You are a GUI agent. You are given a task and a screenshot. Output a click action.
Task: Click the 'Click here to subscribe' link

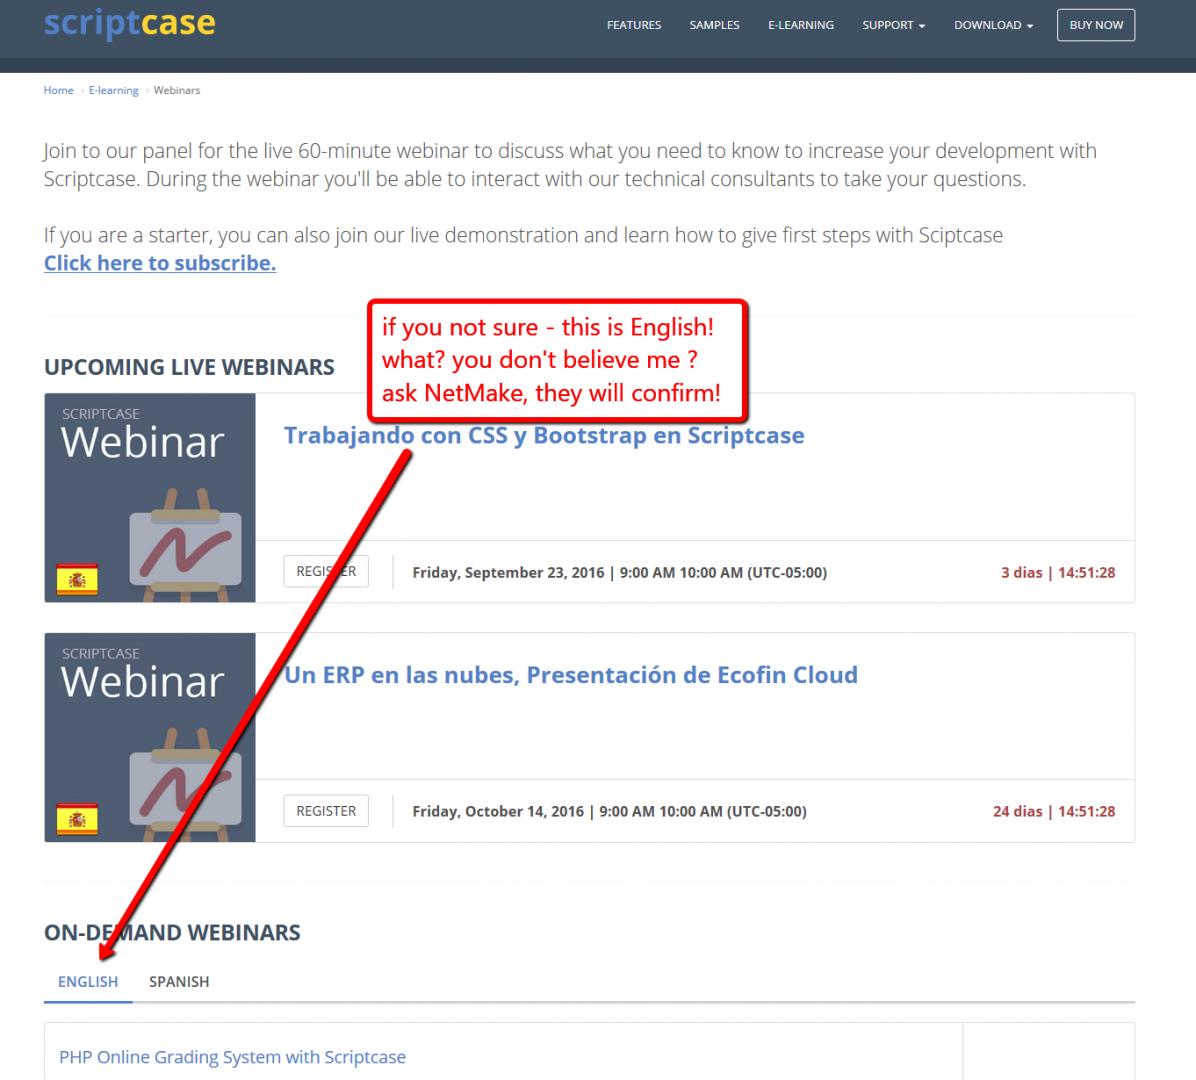(x=159, y=263)
